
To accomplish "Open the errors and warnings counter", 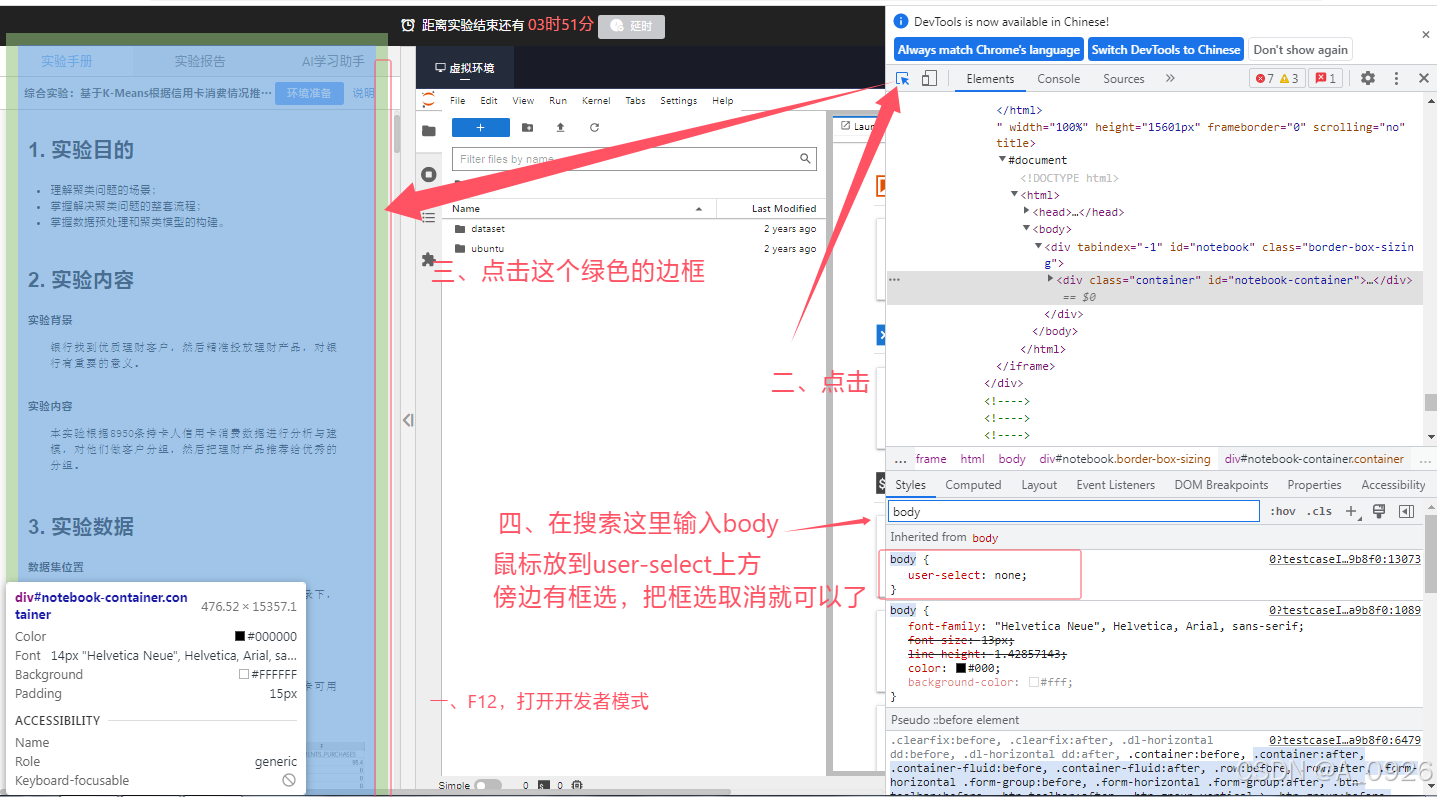I will pyautogui.click(x=1277, y=78).
